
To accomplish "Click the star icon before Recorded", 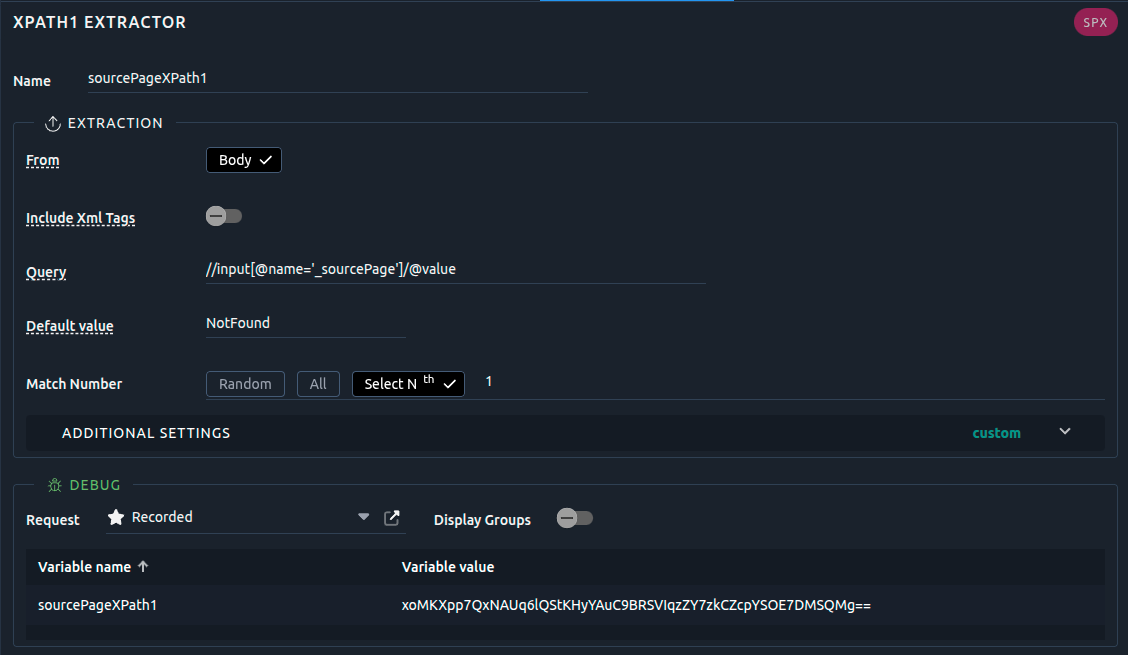I will coord(114,516).
